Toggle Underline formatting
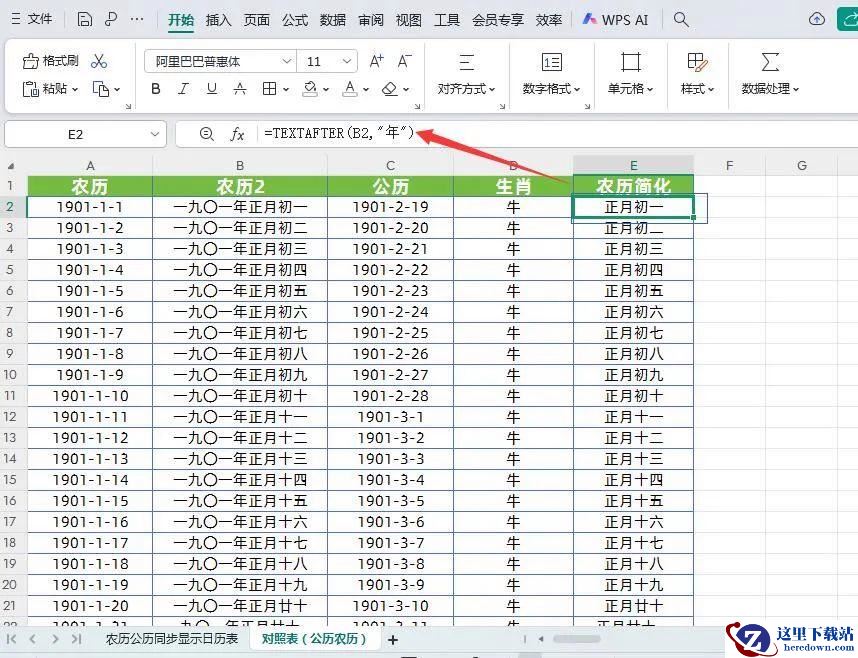This screenshot has width=858, height=658. (x=212, y=89)
